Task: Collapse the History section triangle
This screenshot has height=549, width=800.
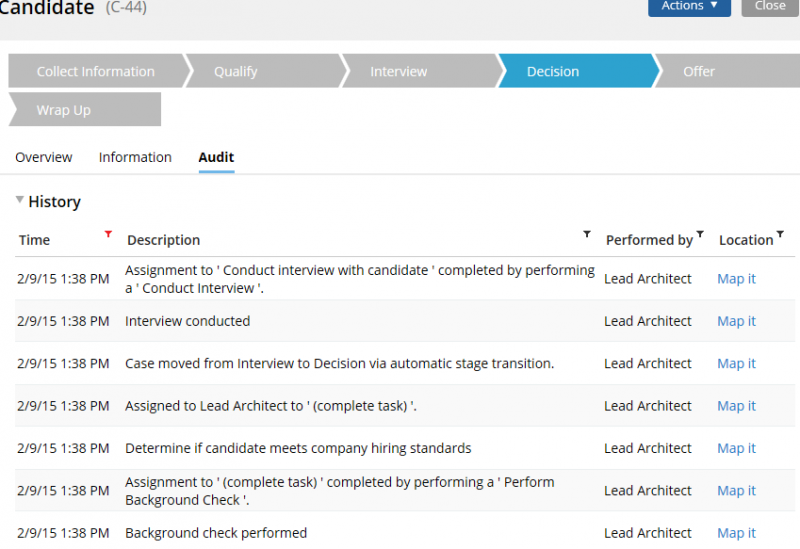Action: click(19, 200)
